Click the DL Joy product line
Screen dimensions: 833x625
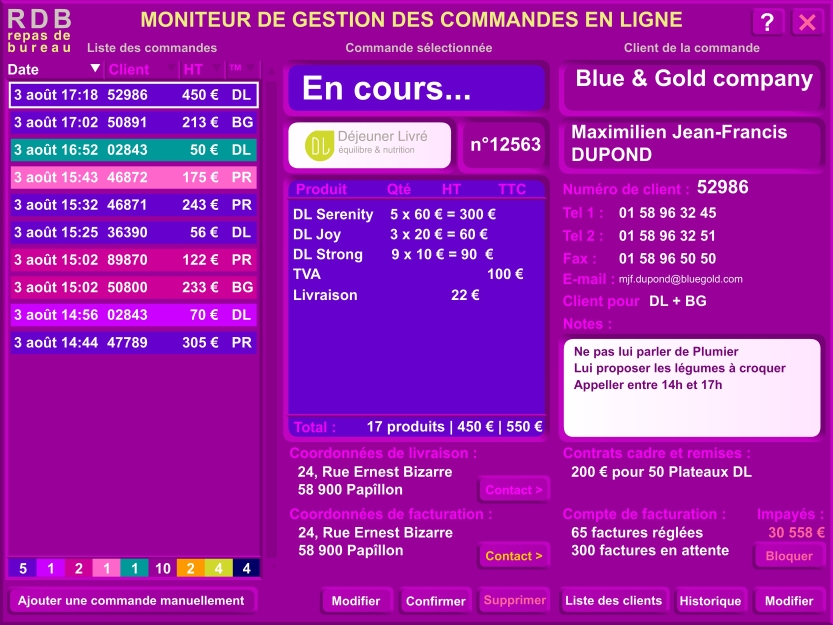[x=390, y=234]
